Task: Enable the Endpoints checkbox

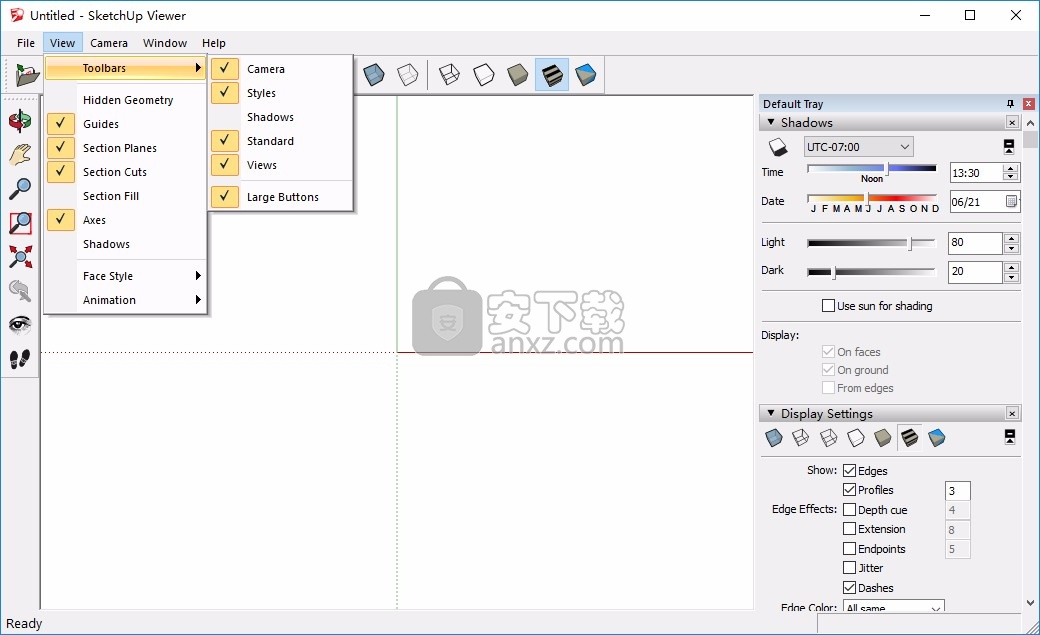Action: click(849, 549)
